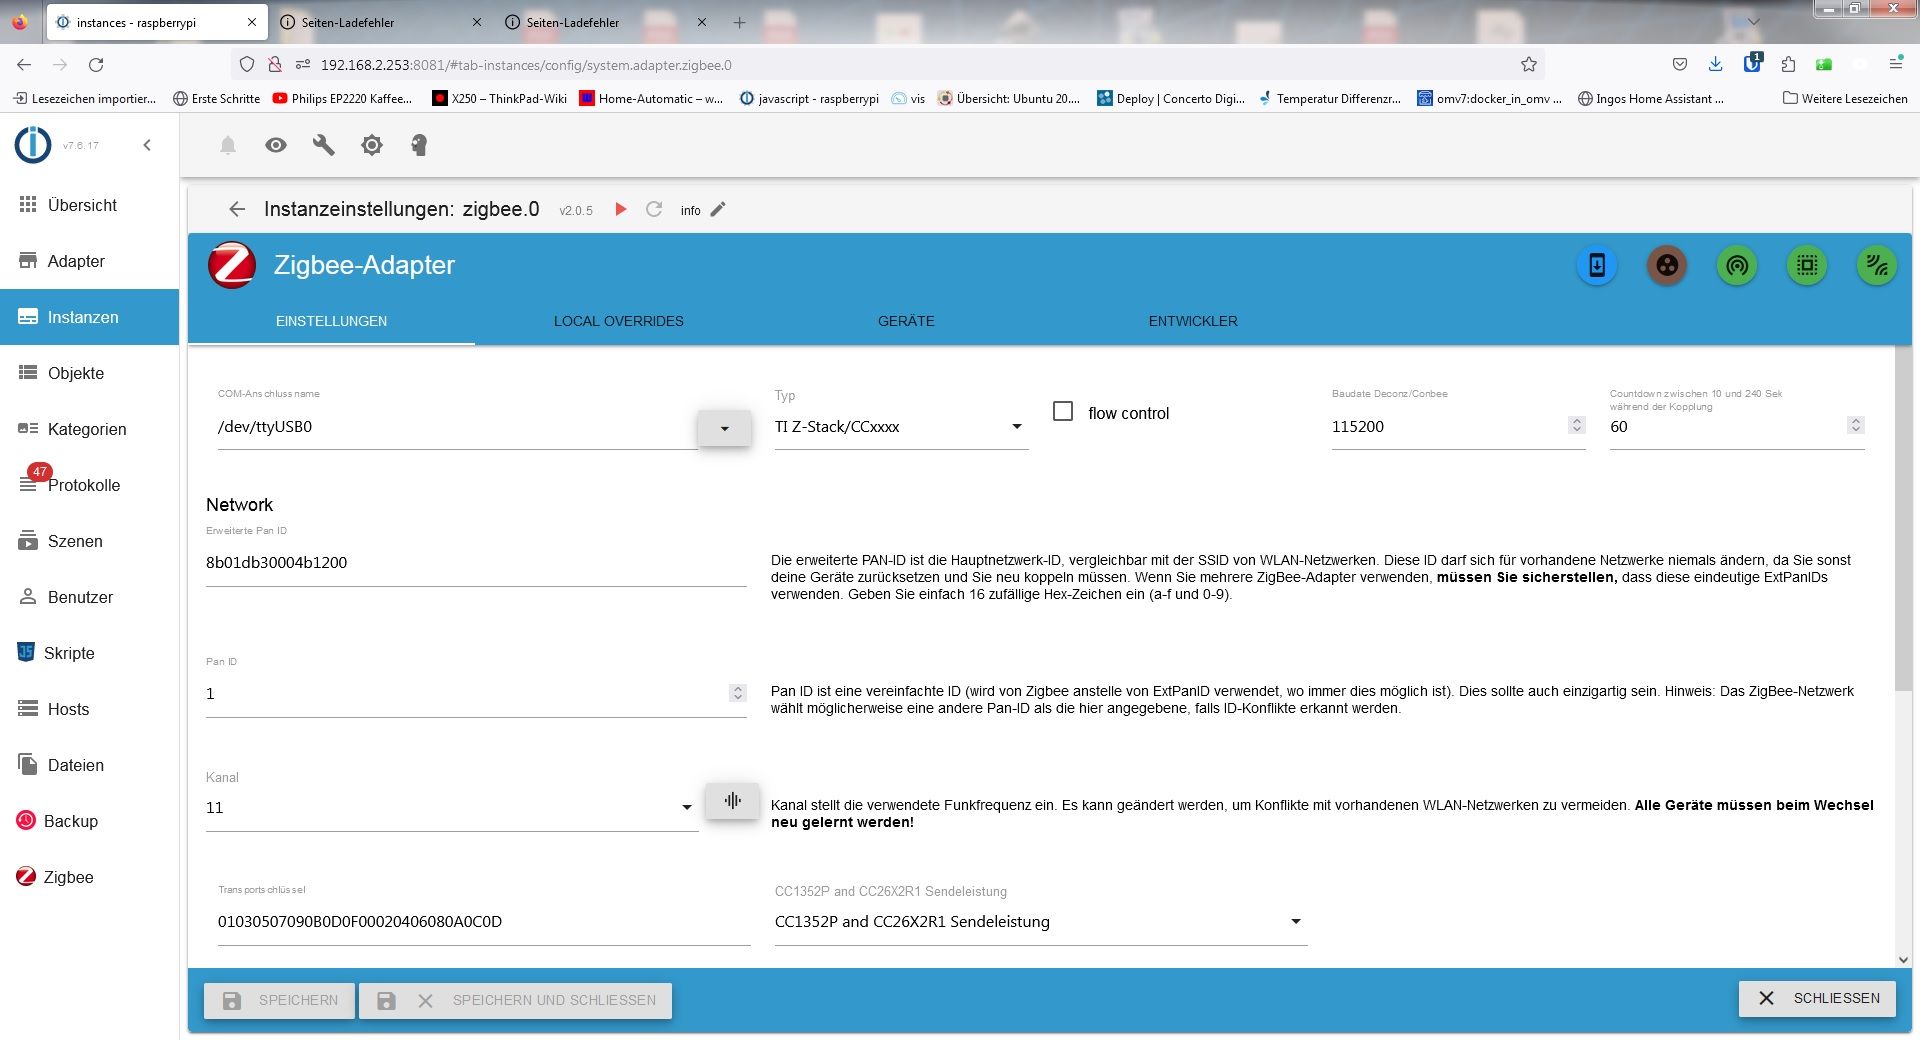Screen dimensions: 1920x1040
Task: Click the notifications bell icon
Action: [228, 146]
